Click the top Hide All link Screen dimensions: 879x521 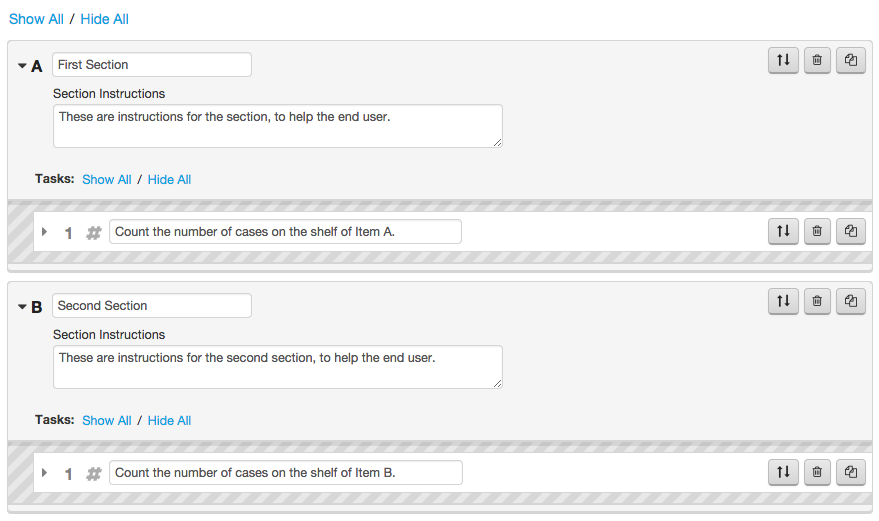[x=104, y=19]
